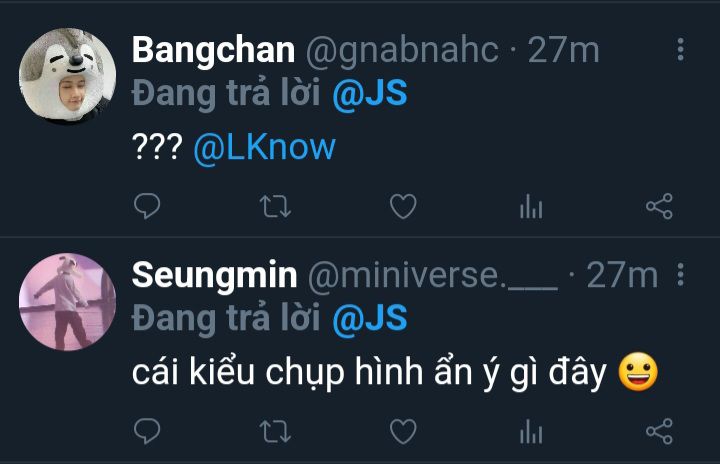Click the @LKnow mention link
Image resolution: width=720 pixels, height=464 pixels.
click(264, 148)
